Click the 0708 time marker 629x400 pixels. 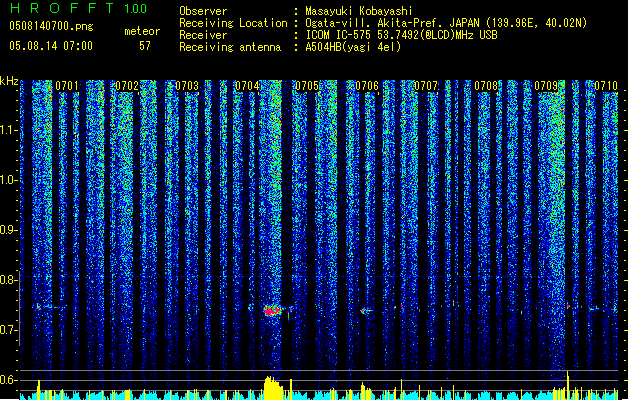point(486,86)
